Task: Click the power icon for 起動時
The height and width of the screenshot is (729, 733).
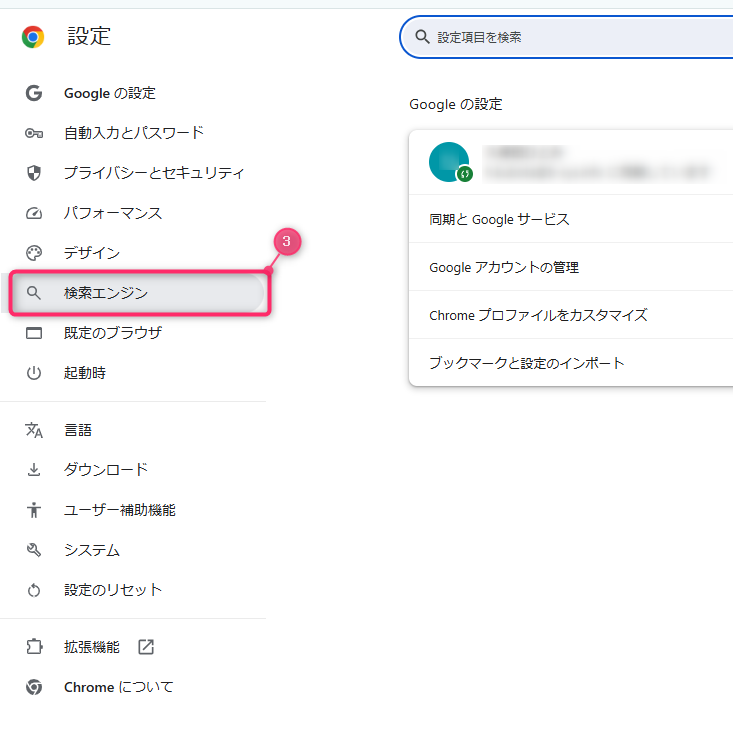Action: (x=34, y=373)
